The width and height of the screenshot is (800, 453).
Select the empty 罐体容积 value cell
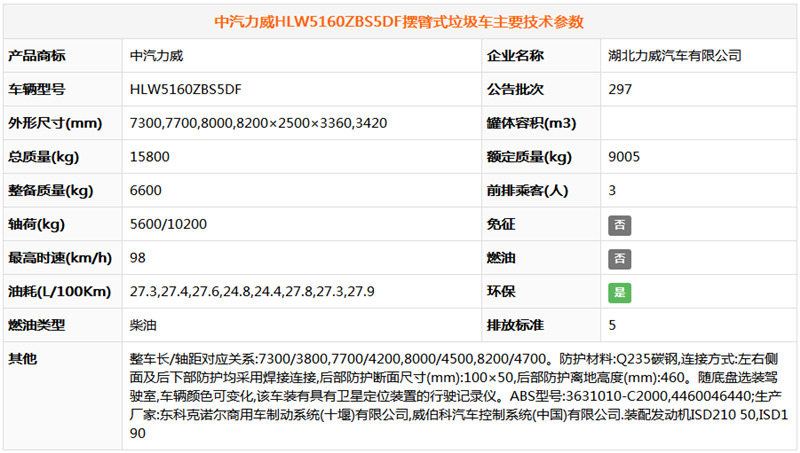coord(697,123)
